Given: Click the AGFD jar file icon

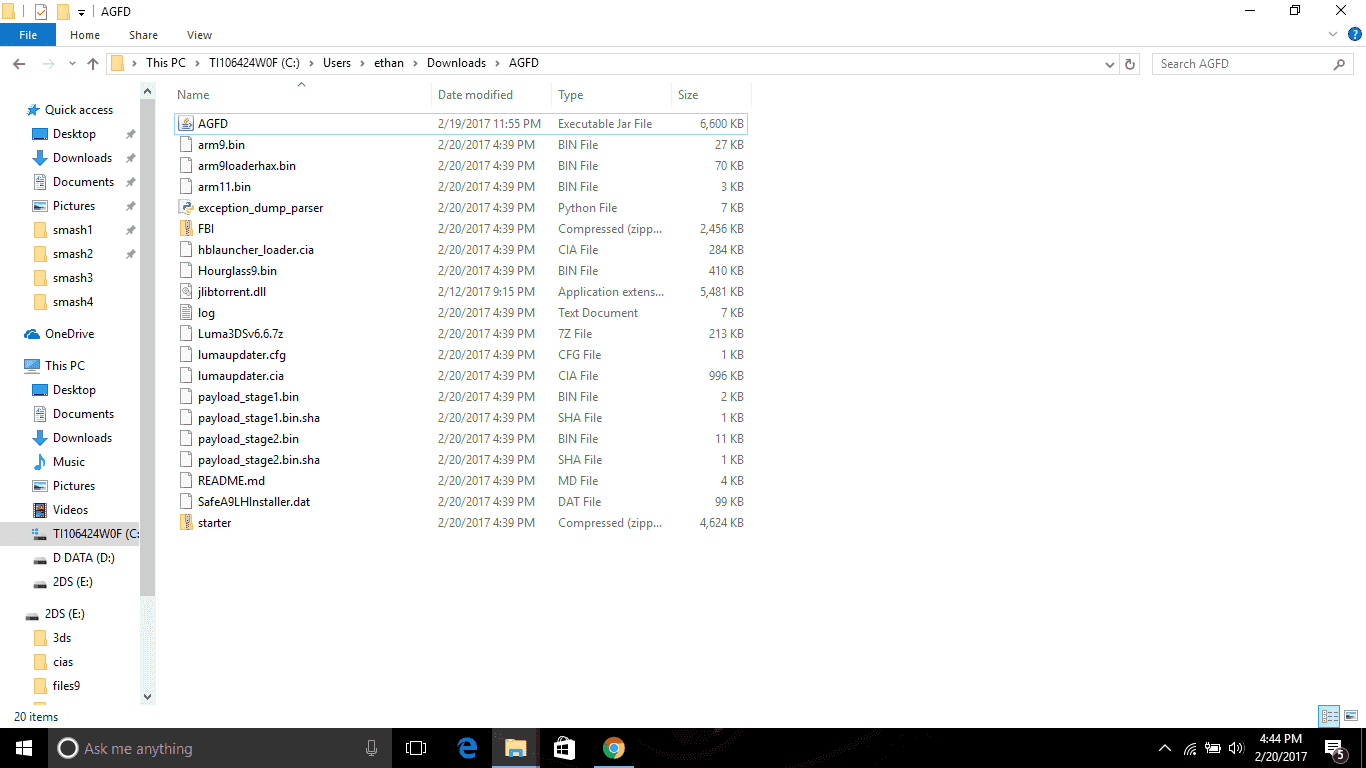Looking at the screenshot, I should [x=185, y=124].
